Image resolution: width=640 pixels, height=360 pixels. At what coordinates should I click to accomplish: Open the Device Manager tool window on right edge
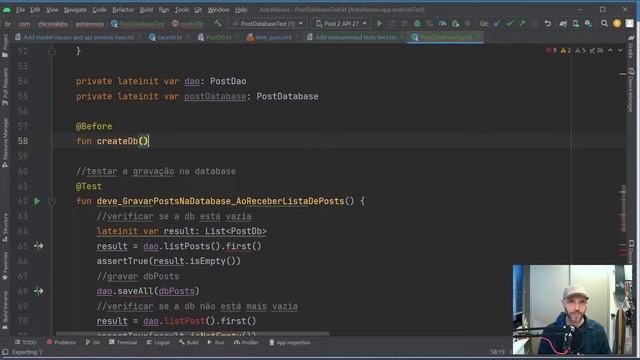click(x=631, y=90)
